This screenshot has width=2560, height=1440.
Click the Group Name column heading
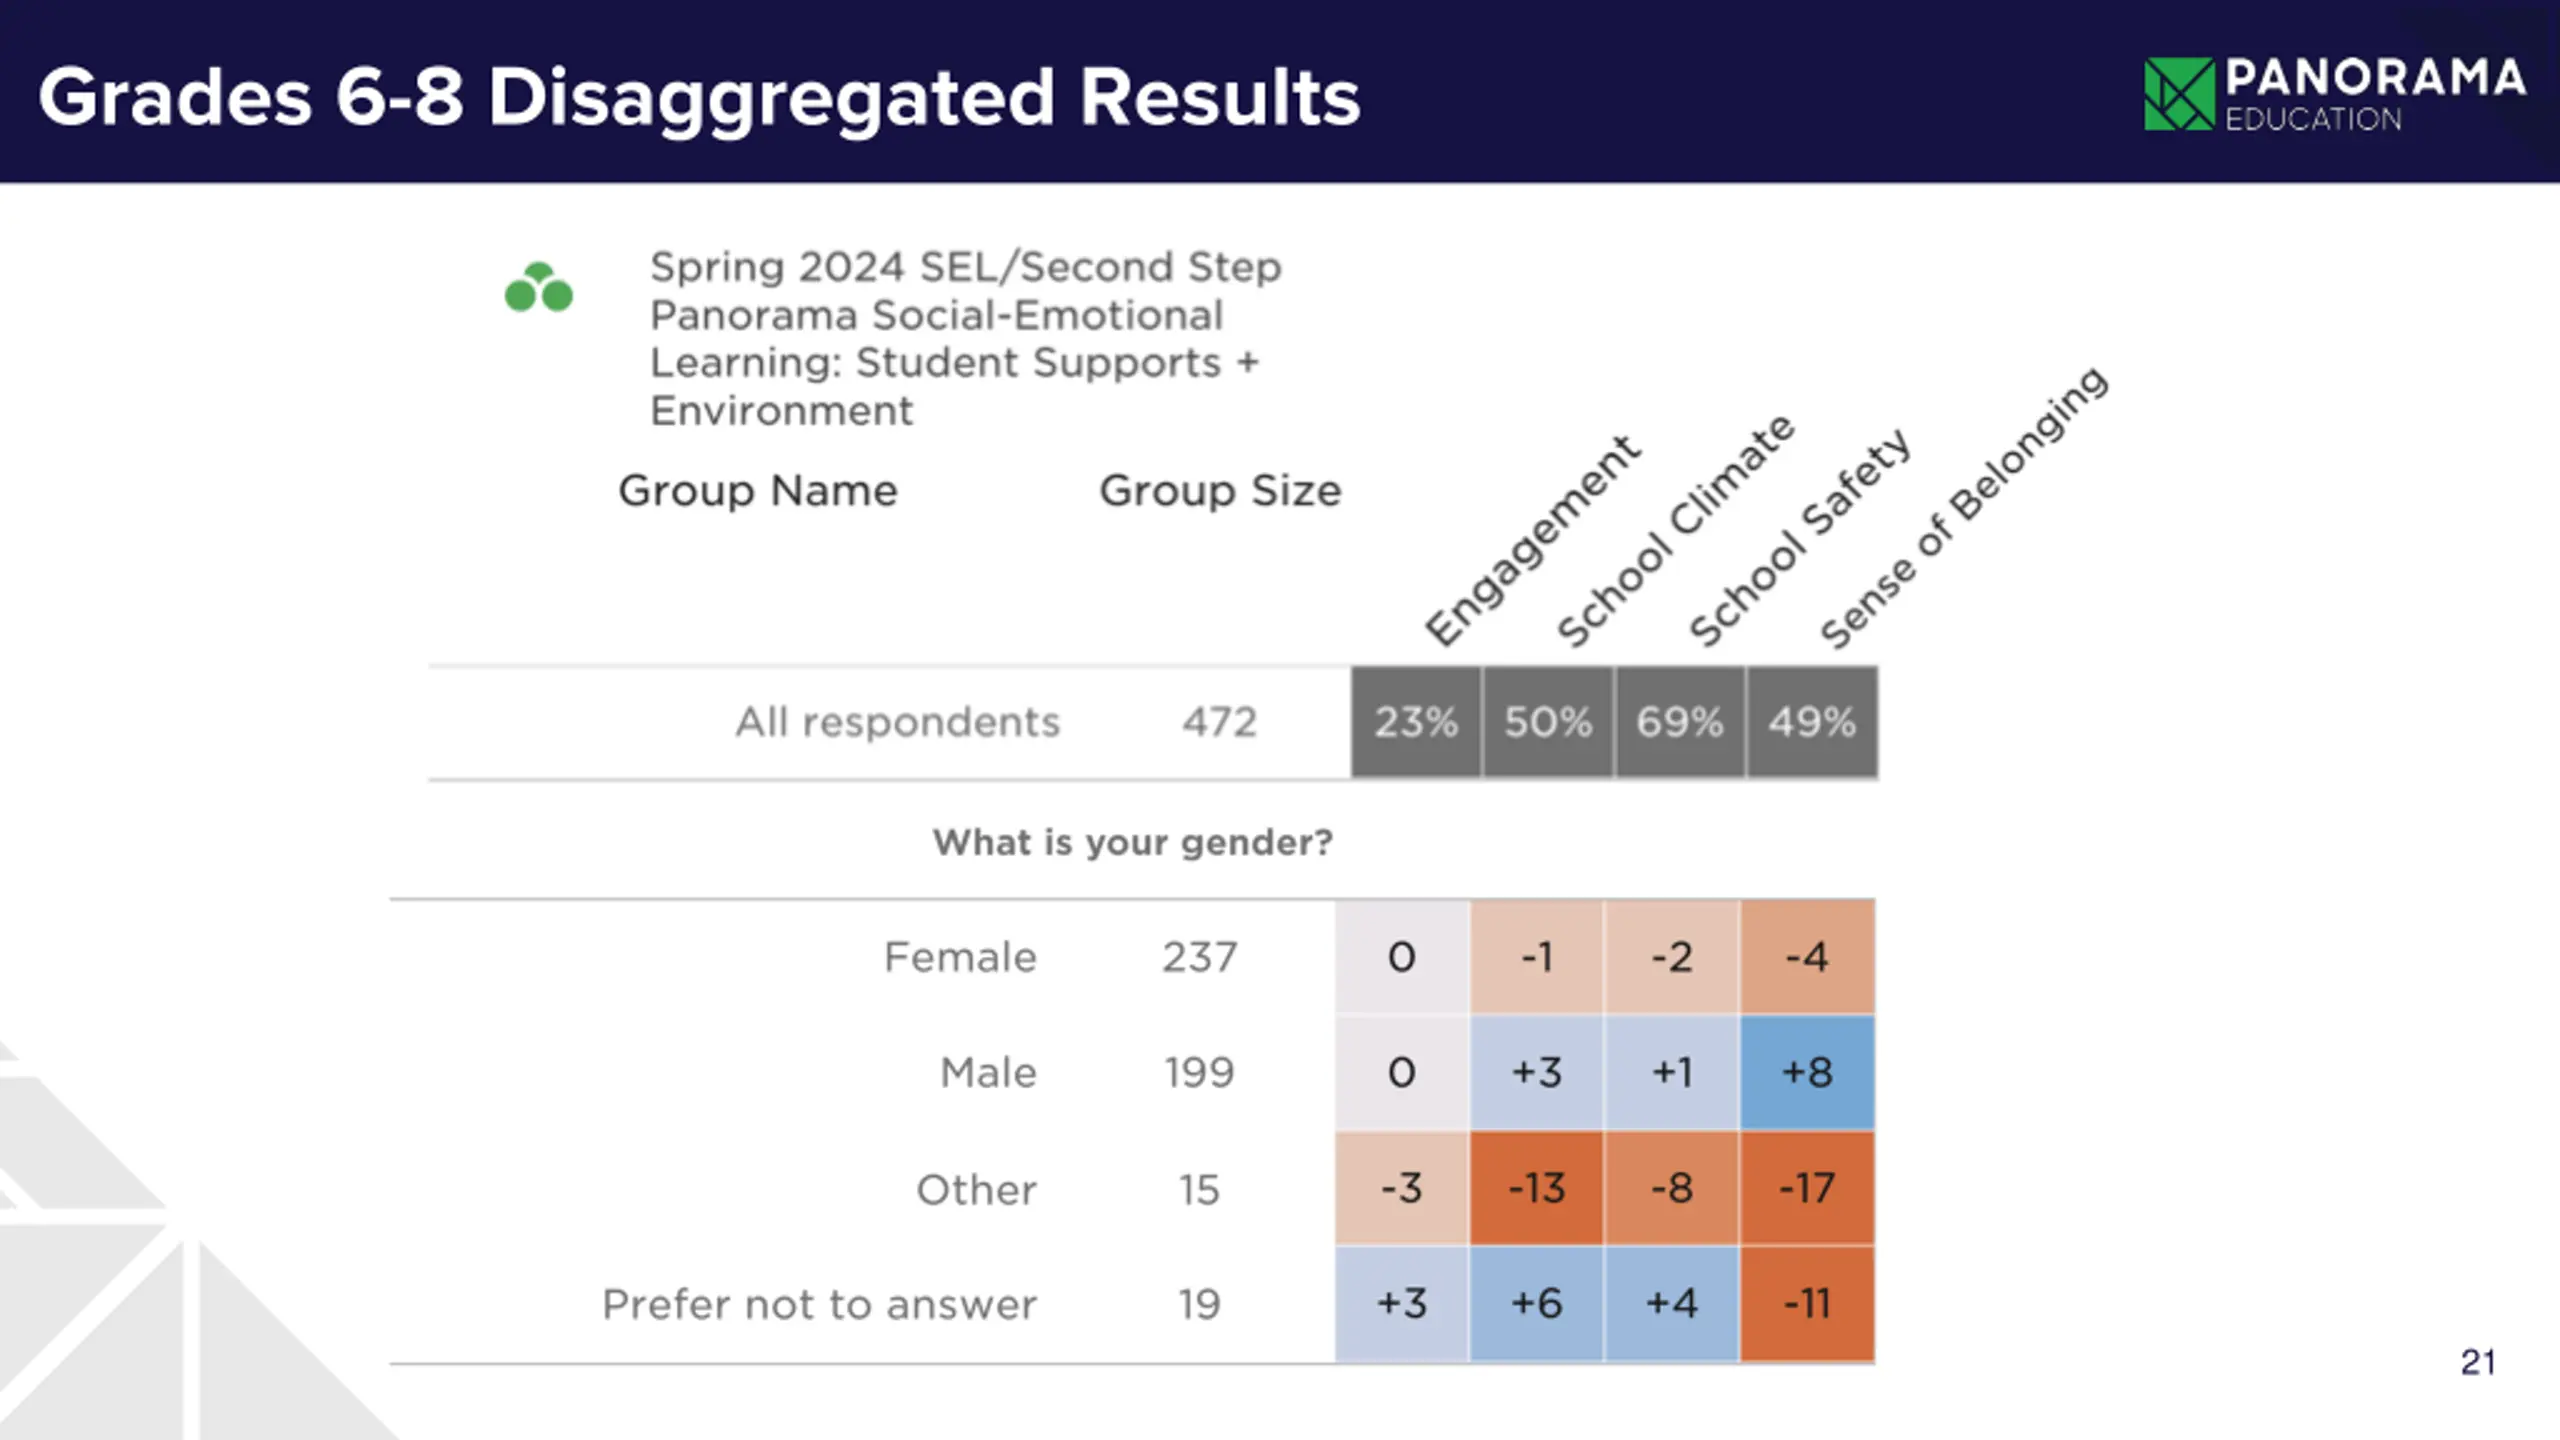tap(758, 491)
